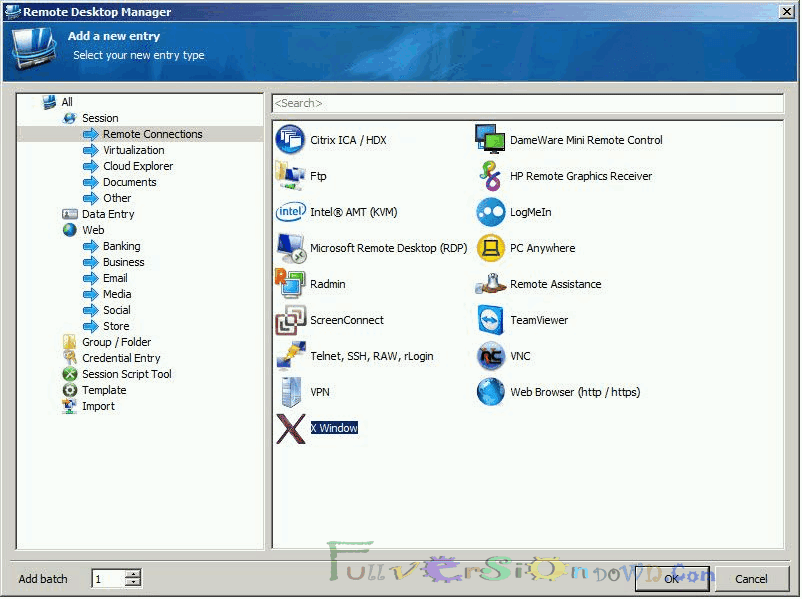Select the LogMeIn icon
Image resolution: width=802 pixels, height=599 pixels.
click(491, 212)
